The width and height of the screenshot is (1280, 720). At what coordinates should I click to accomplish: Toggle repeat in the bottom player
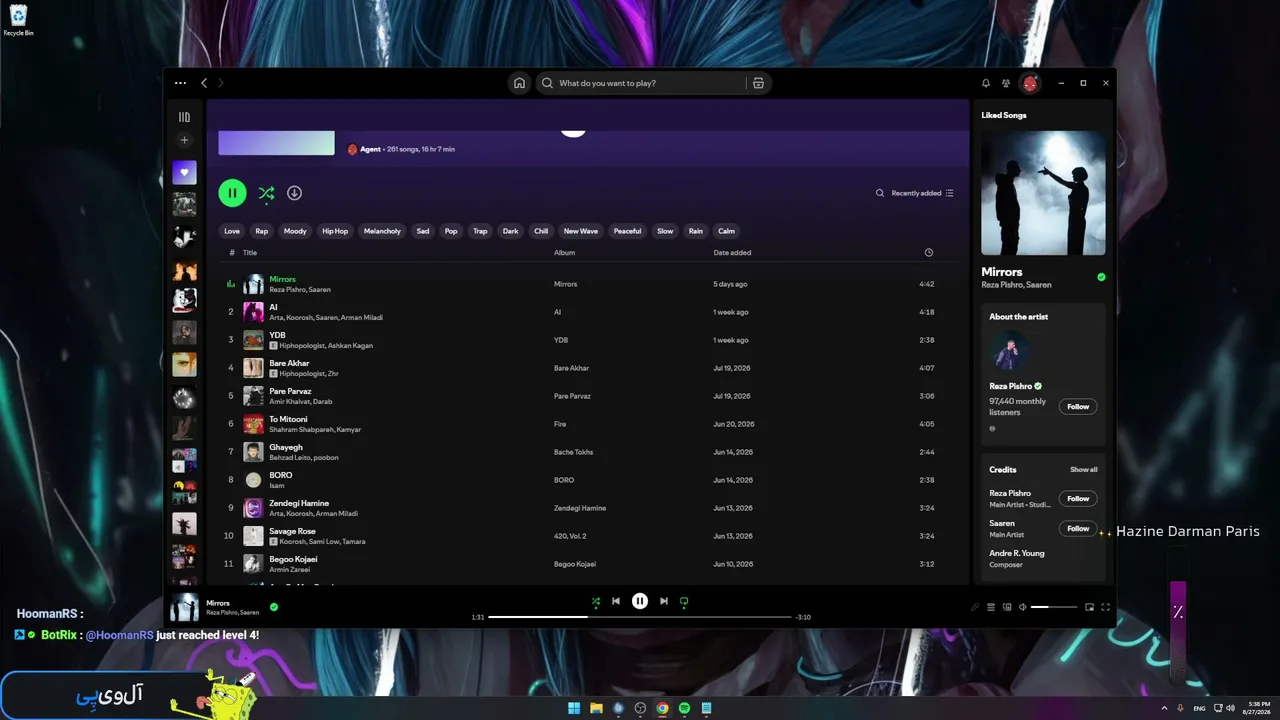tap(684, 601)
